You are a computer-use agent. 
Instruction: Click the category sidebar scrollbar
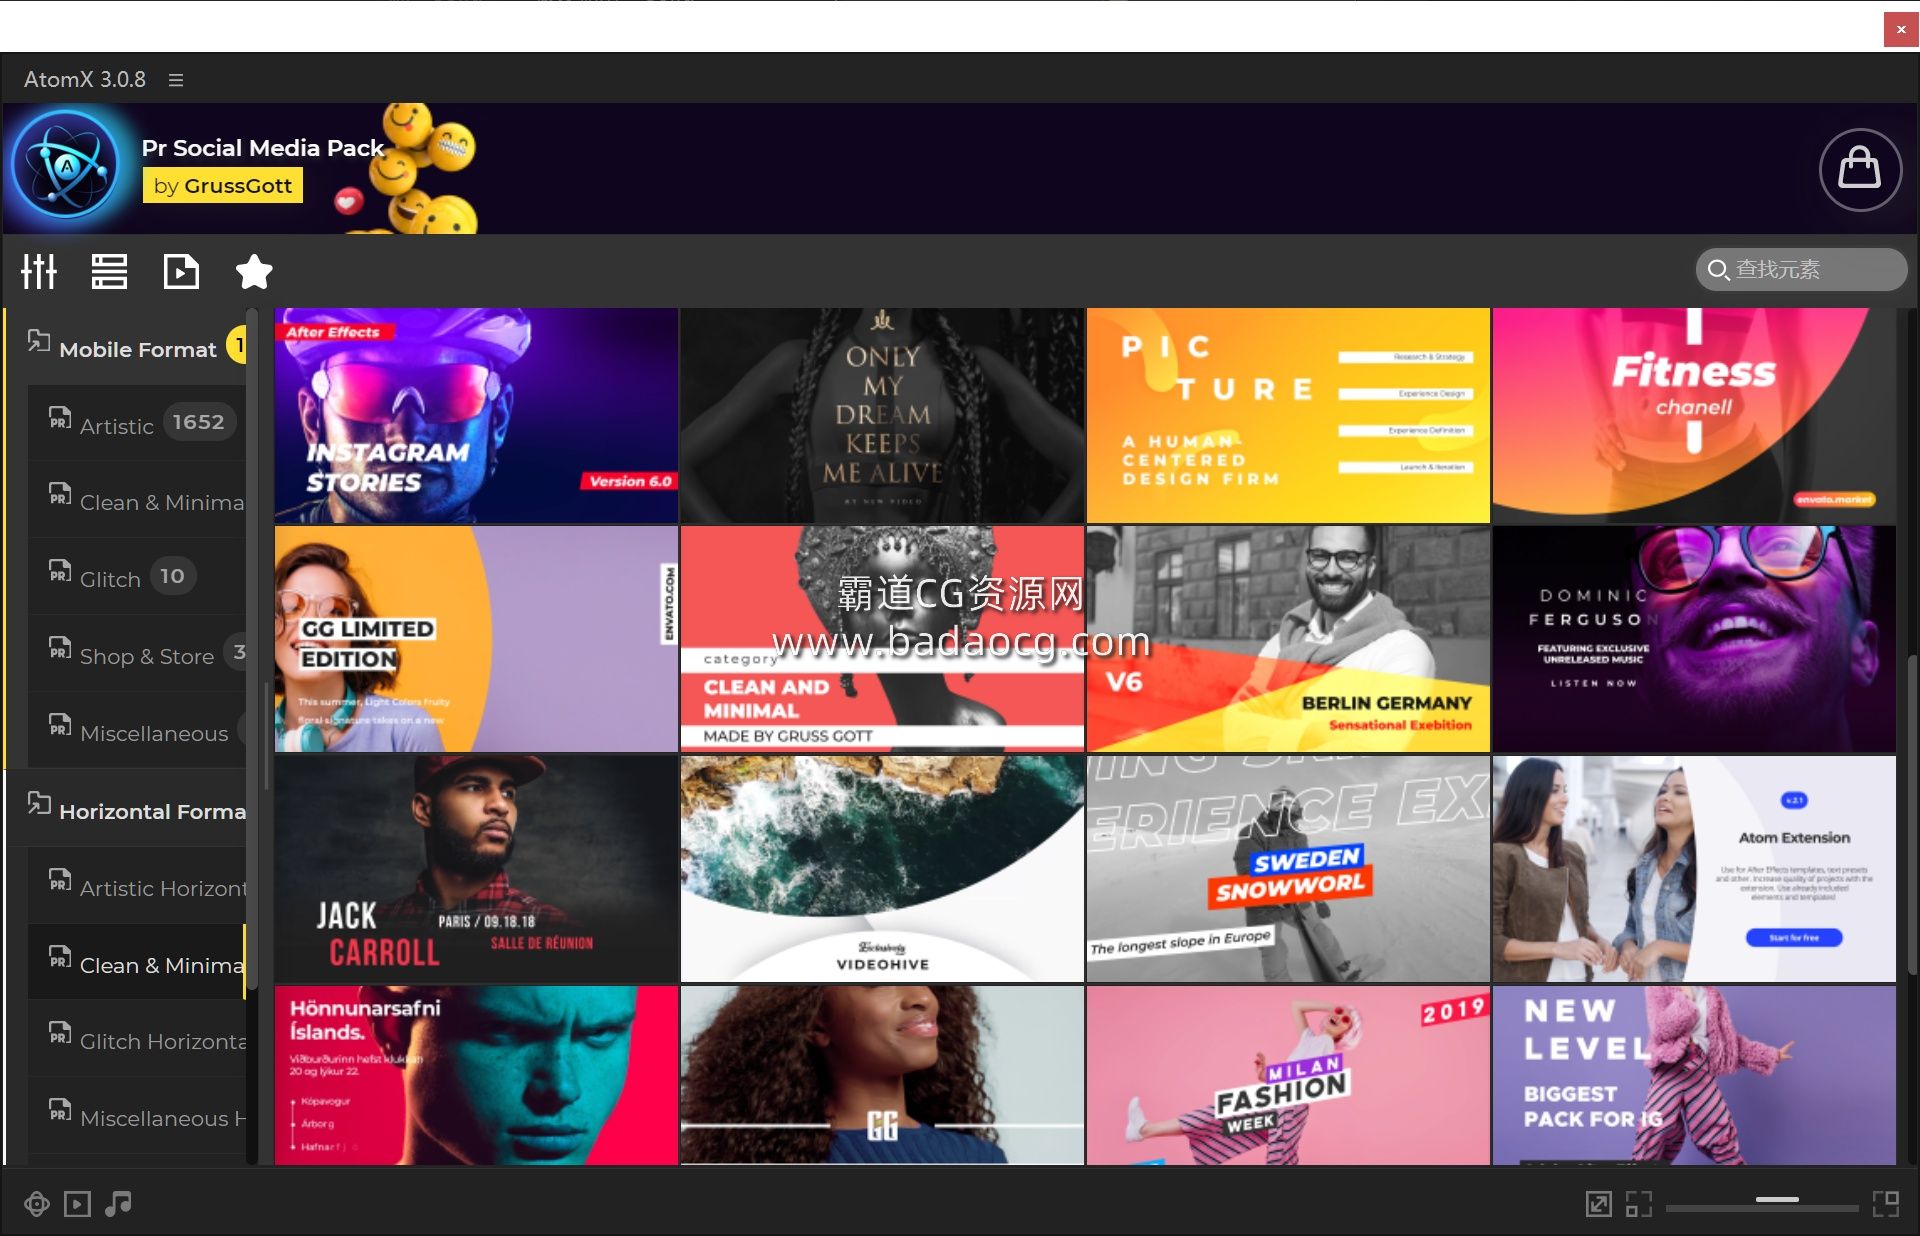point(252,650)
